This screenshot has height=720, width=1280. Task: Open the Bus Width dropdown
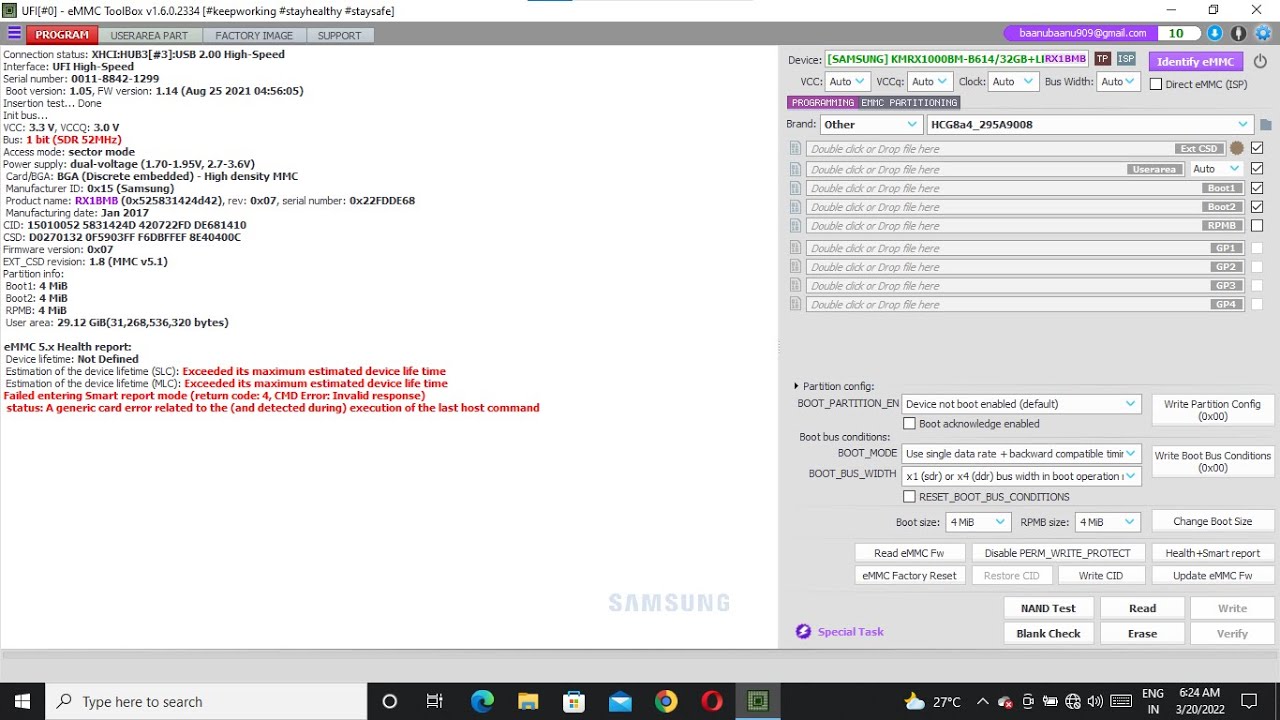(1118, 82)
